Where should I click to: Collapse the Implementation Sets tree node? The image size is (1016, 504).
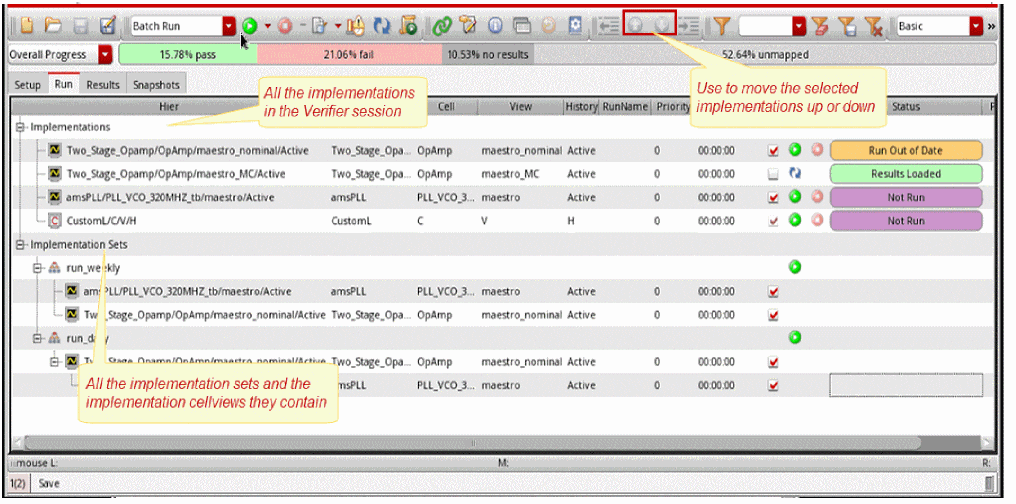click(21, 244)
